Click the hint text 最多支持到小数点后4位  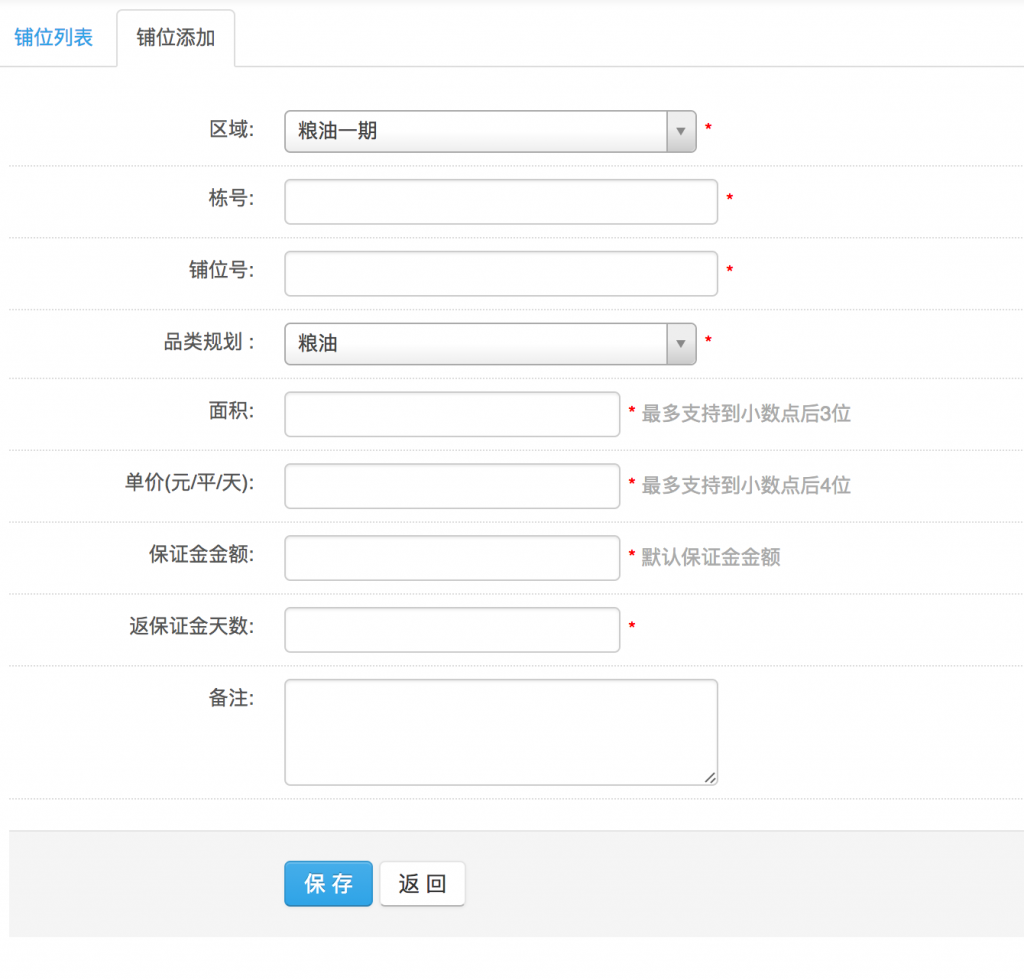pos(746,486)
